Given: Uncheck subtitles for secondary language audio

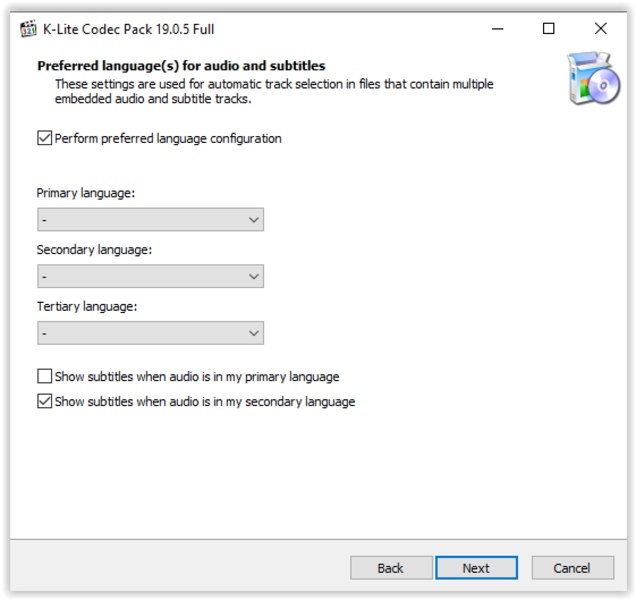Looking at the screenshot, I should pyautogui.click(x=45, y=402).
